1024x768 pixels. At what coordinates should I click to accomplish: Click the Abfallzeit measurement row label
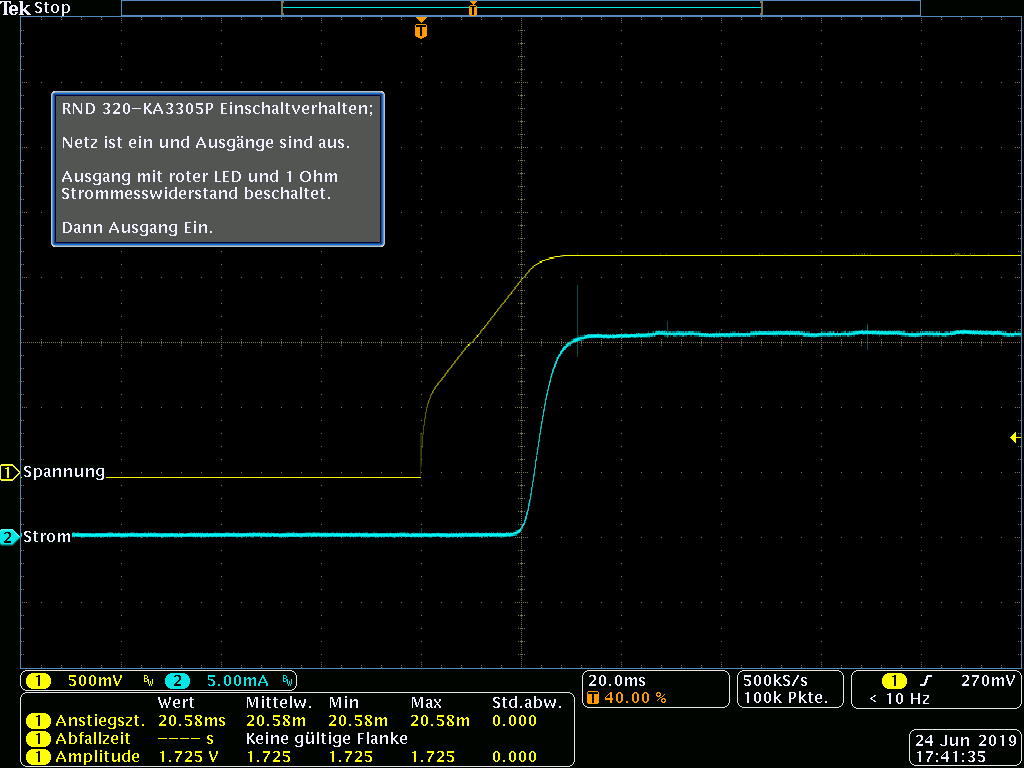(x=93, y=739)
